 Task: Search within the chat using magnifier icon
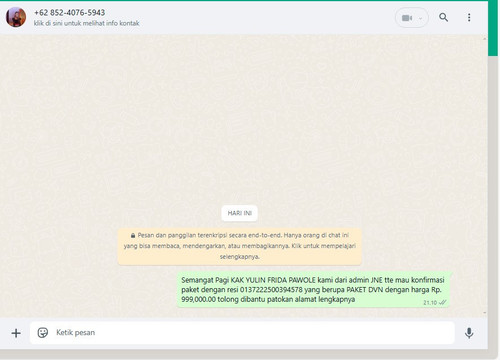point(443,17)
